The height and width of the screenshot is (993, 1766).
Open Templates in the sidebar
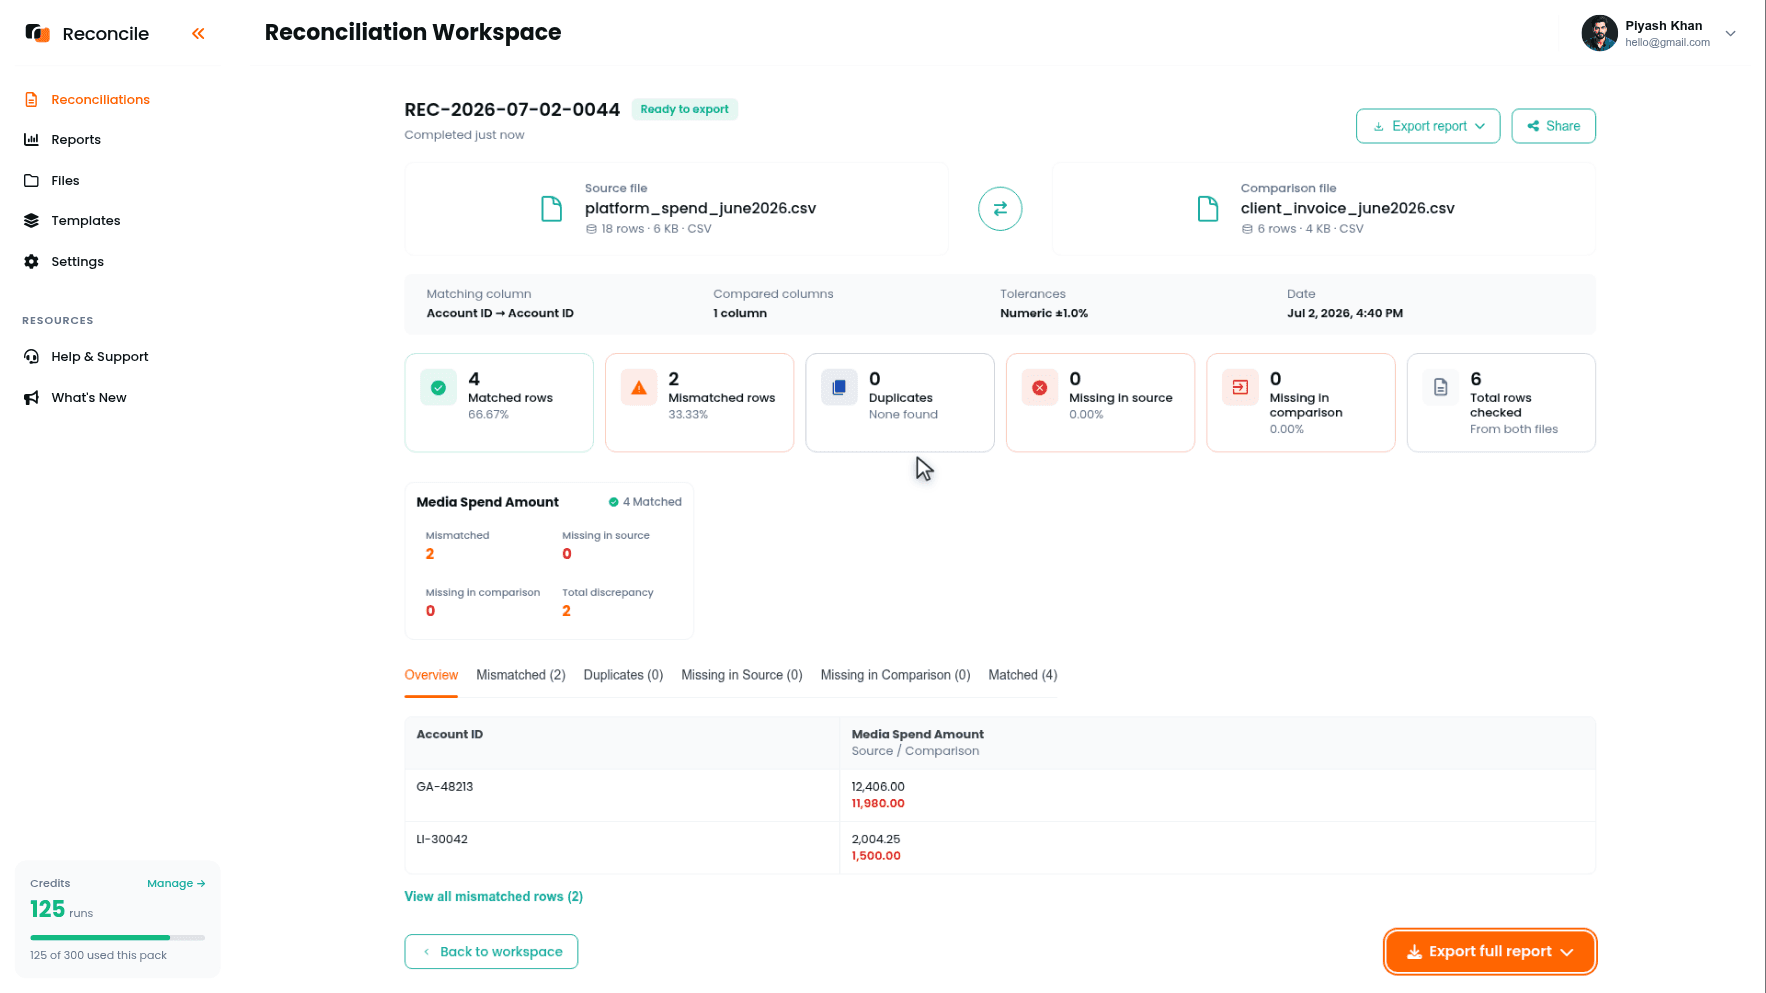tap(85, 221)
